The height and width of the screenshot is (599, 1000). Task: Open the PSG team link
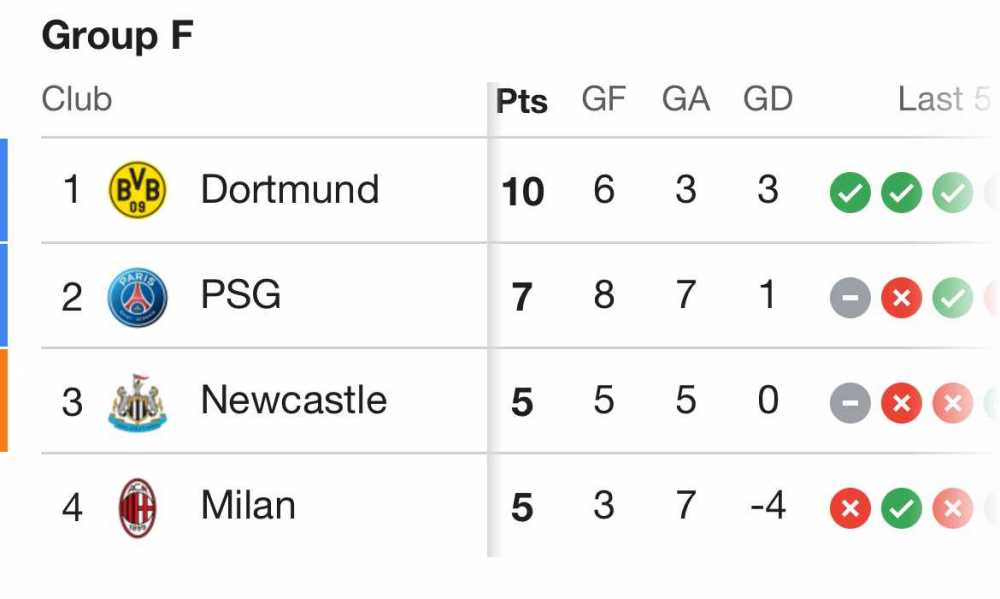[x=241, y=295]
